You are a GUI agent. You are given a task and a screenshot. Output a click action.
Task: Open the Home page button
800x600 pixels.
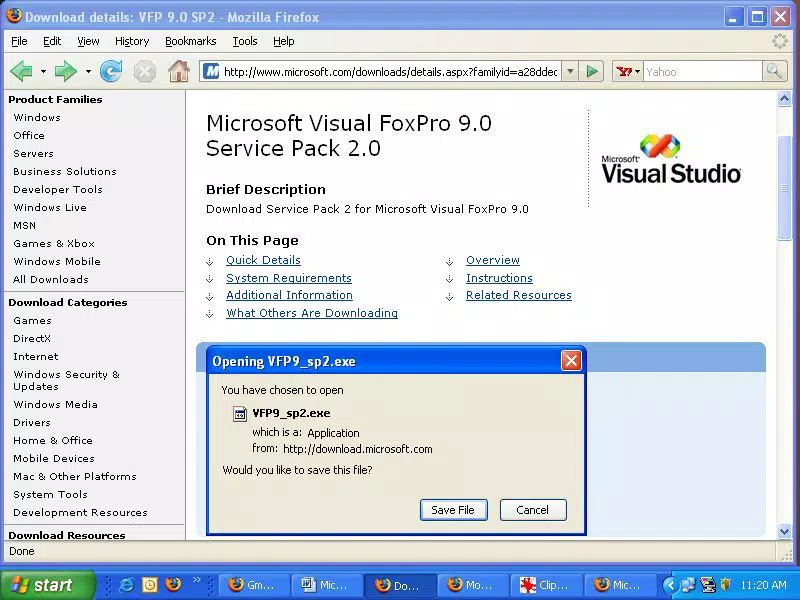click(x=179, y=71)
